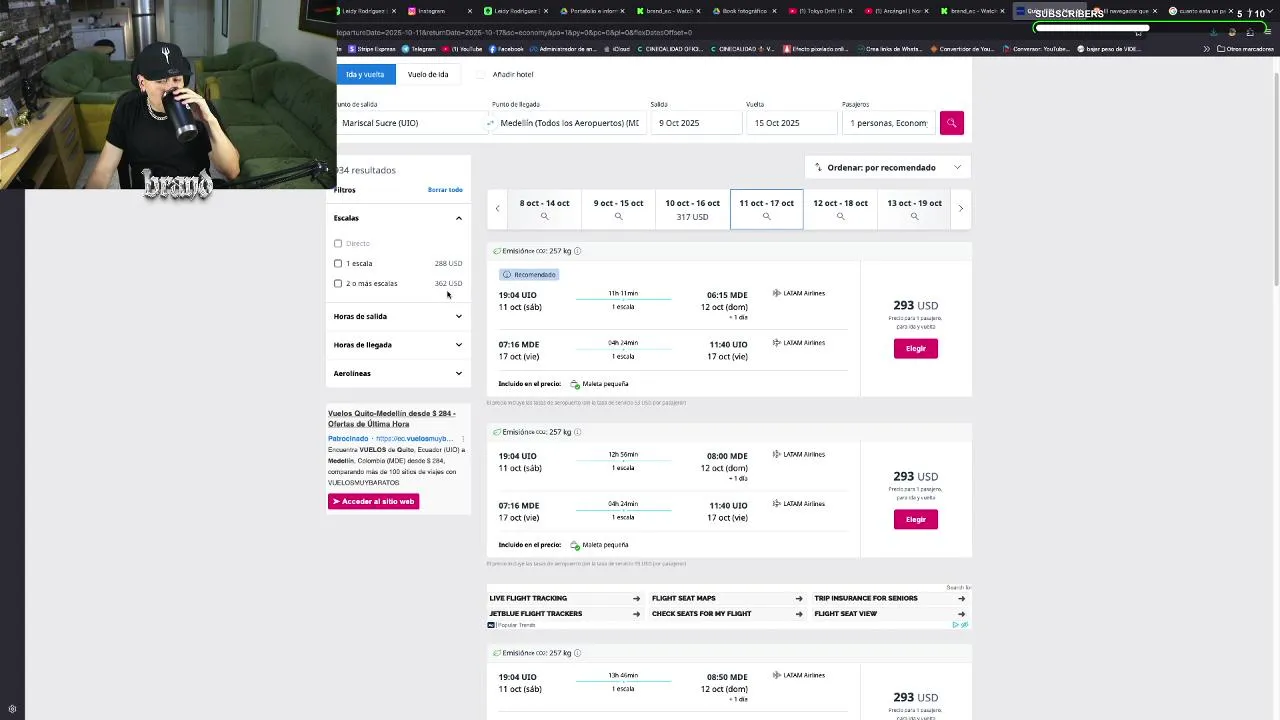1280x720 pixels.
Task: Click the settings gear in bottom-left corner
Action: [12, 709]
